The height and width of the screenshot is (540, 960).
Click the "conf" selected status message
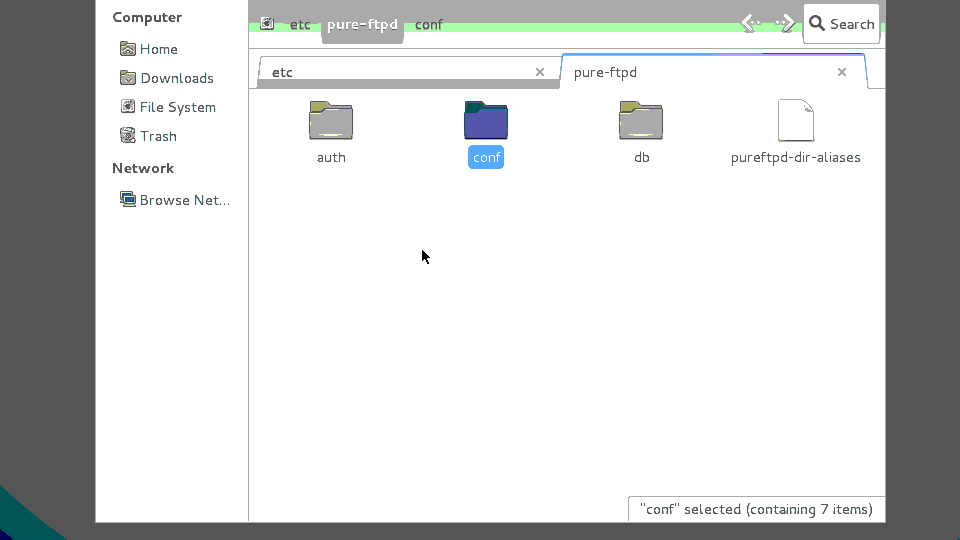pyautogui.click(x=756, y=509)
